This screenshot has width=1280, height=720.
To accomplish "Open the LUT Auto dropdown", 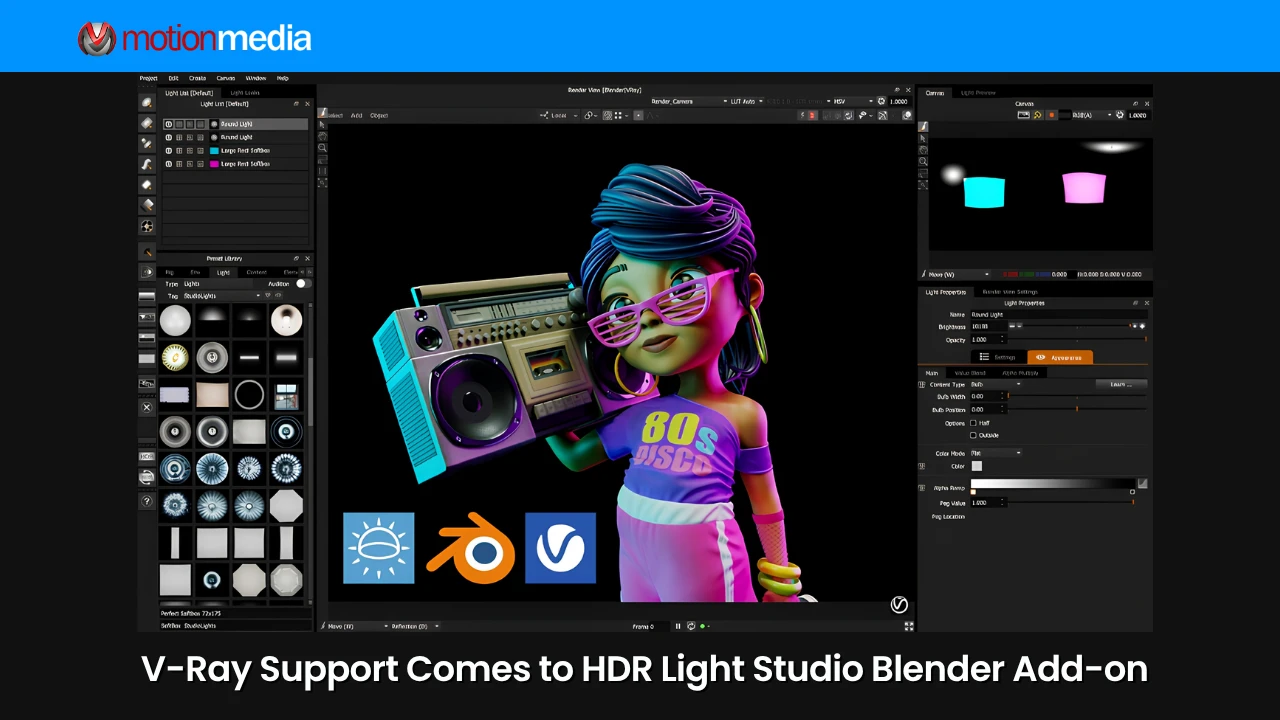I will point(747,101).
